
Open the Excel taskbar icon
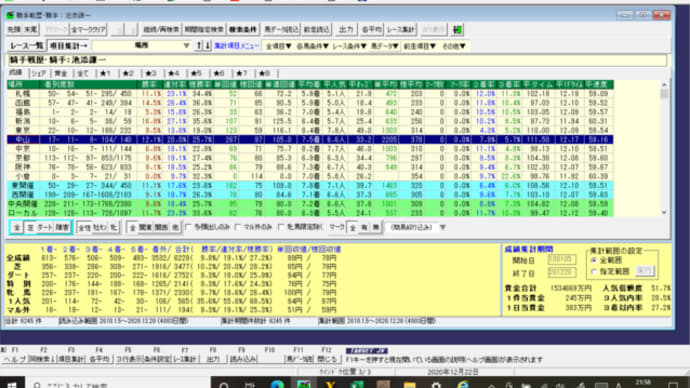(356, 384)
